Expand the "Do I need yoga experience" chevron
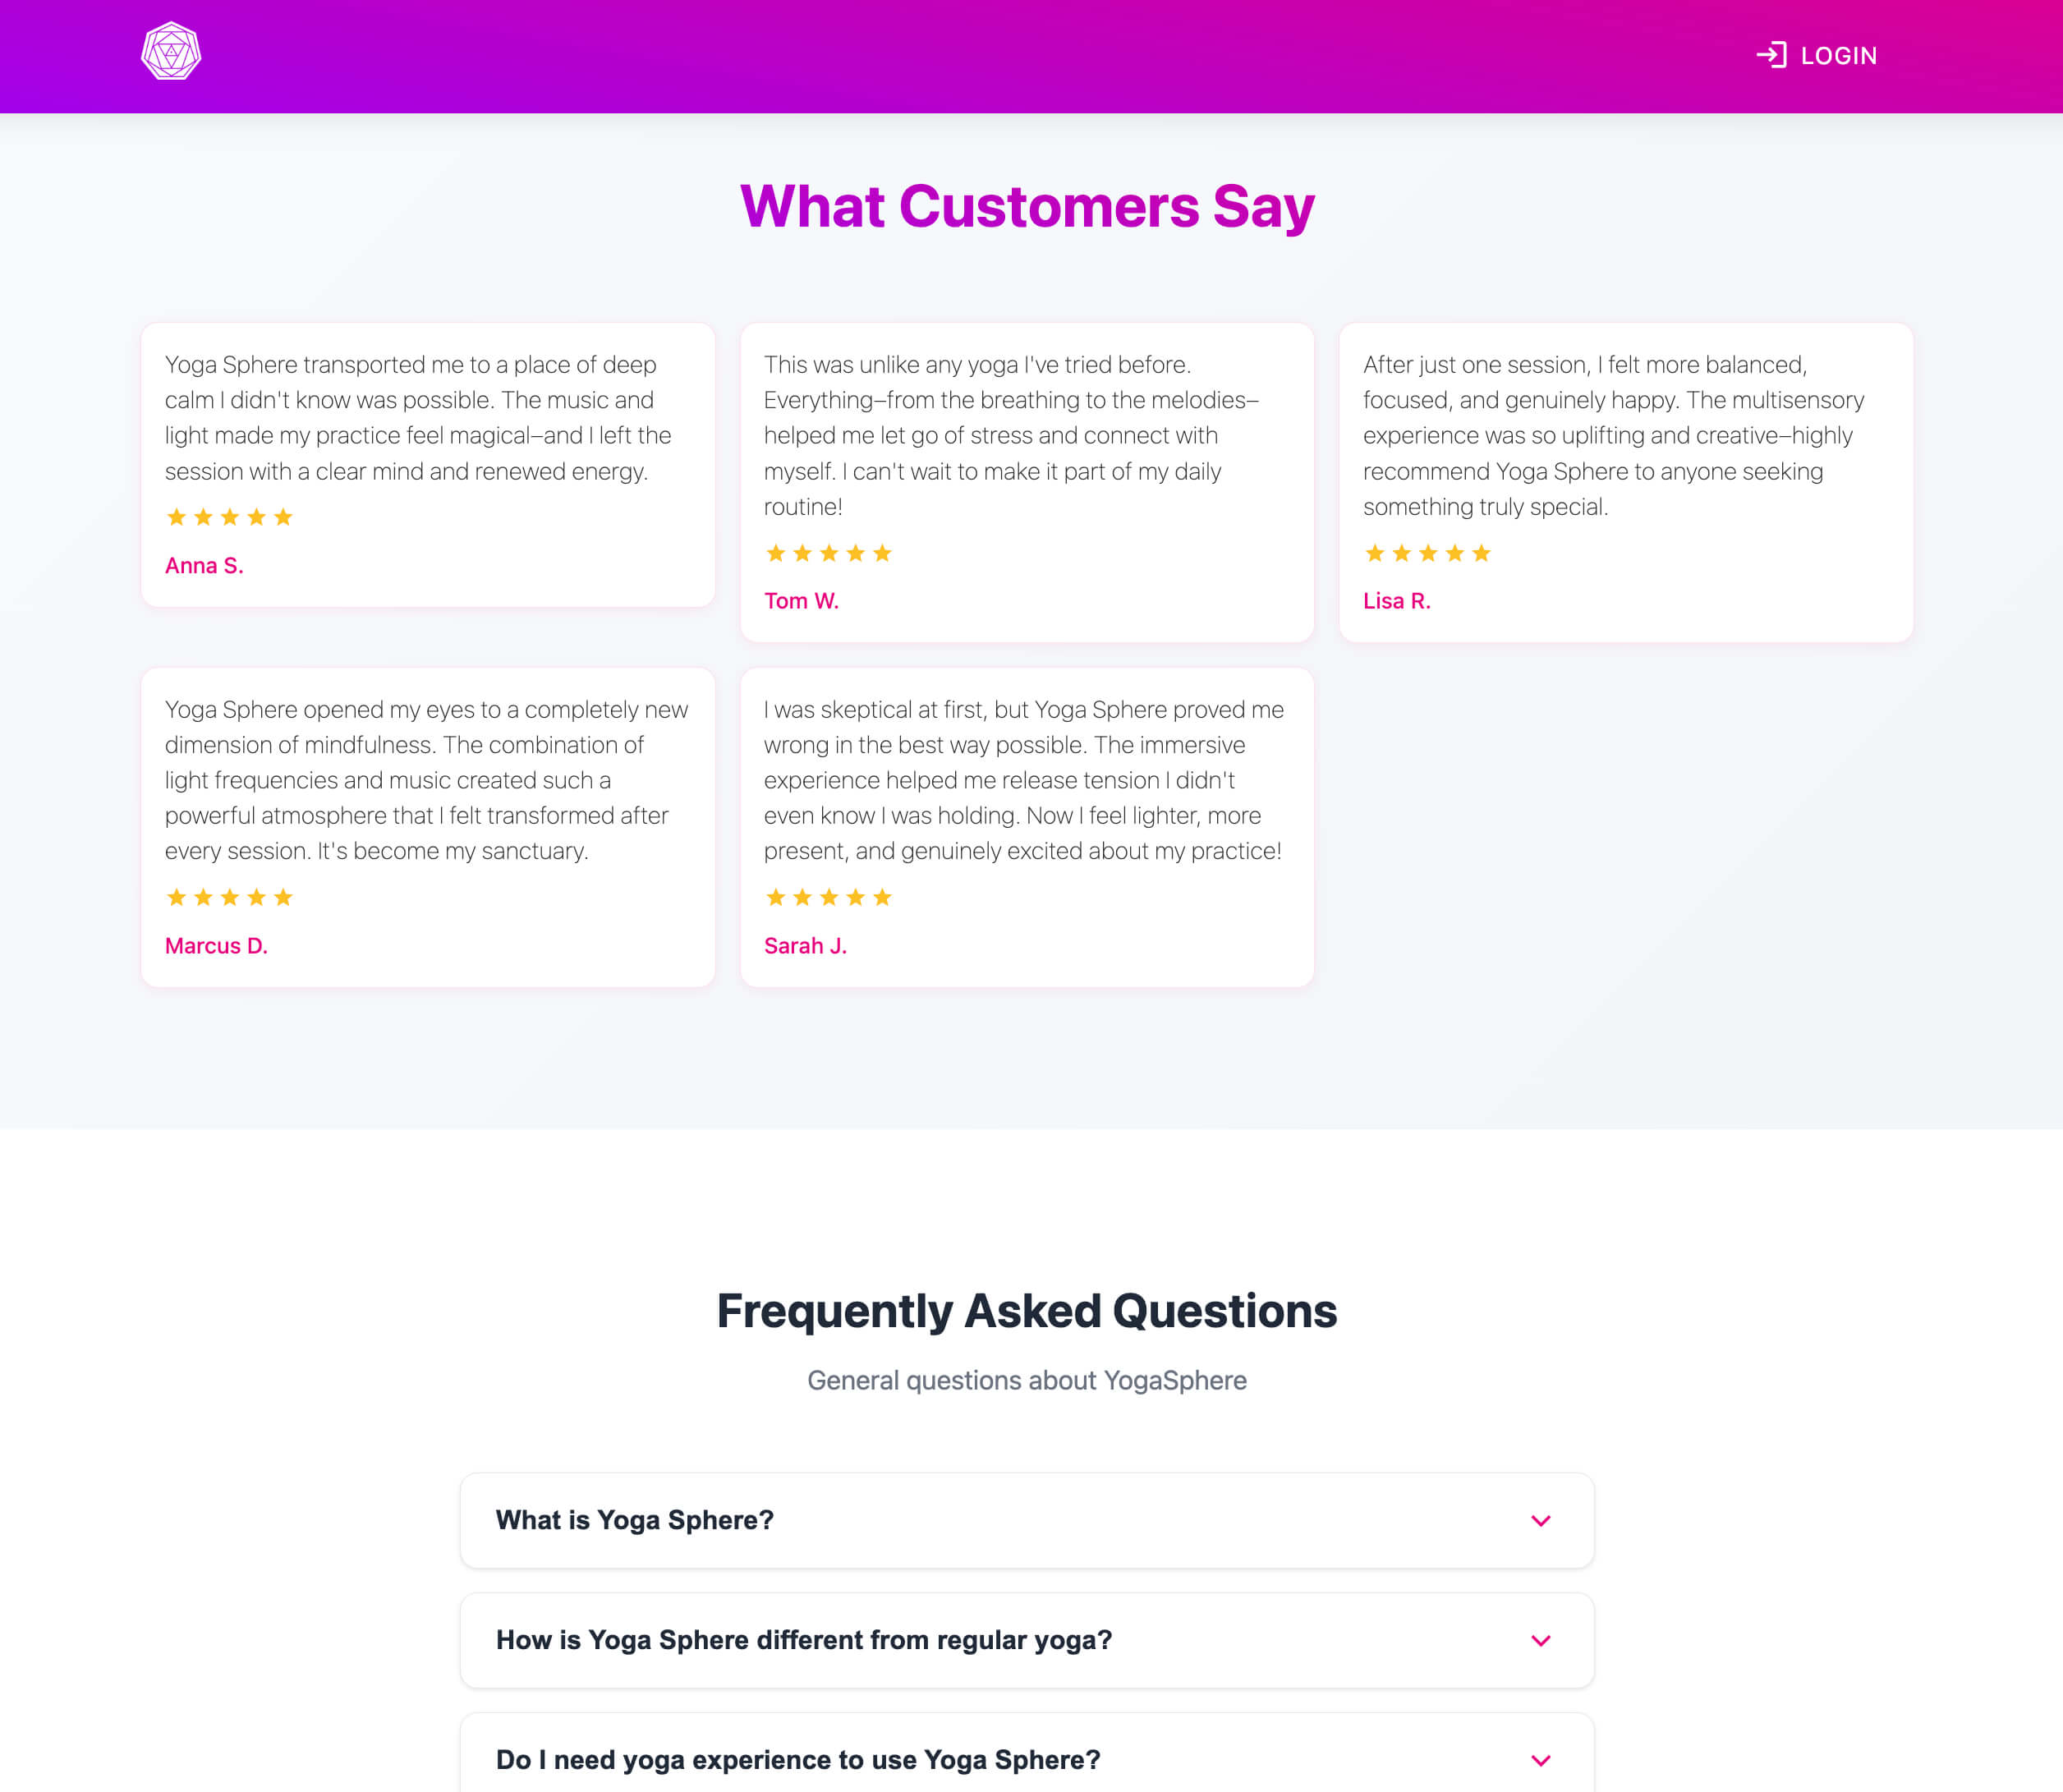 point(1540,1760)
